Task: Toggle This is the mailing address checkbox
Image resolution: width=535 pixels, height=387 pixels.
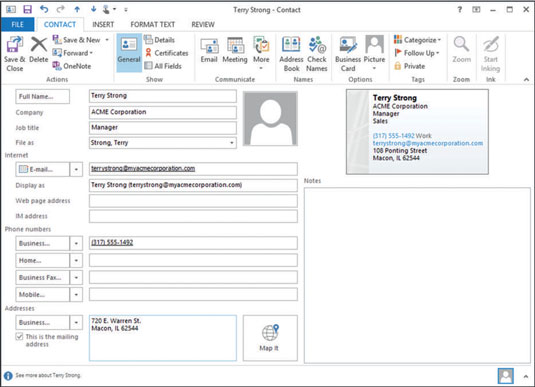Action: click(19, 336)
